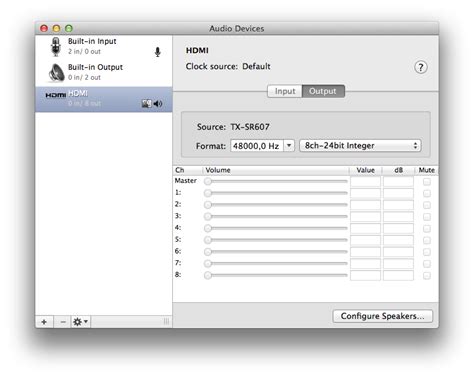
Task: Click the channel 1 volume slider
Action: pyautogui.click(x=276, y=193)
